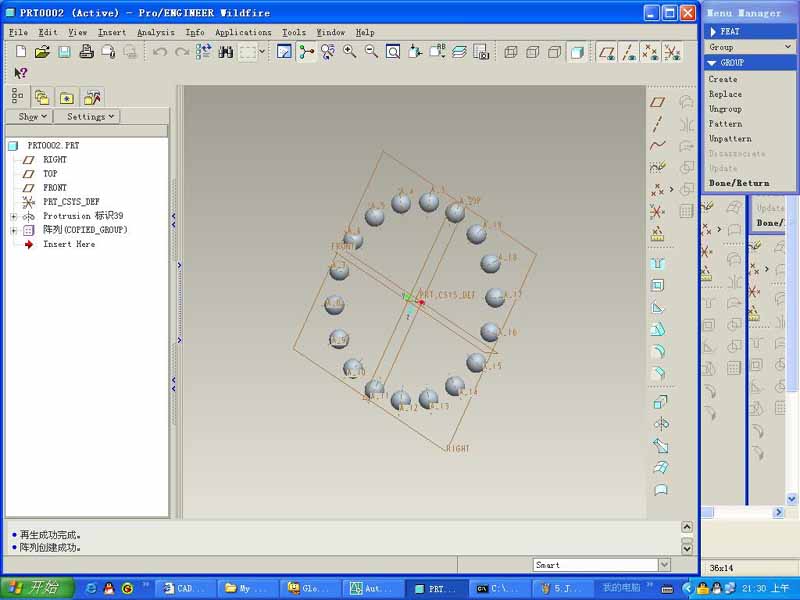The width and height of the screenshot is (800, 600).
Task: Open the File menu
Action: click(x=18, y=32)
